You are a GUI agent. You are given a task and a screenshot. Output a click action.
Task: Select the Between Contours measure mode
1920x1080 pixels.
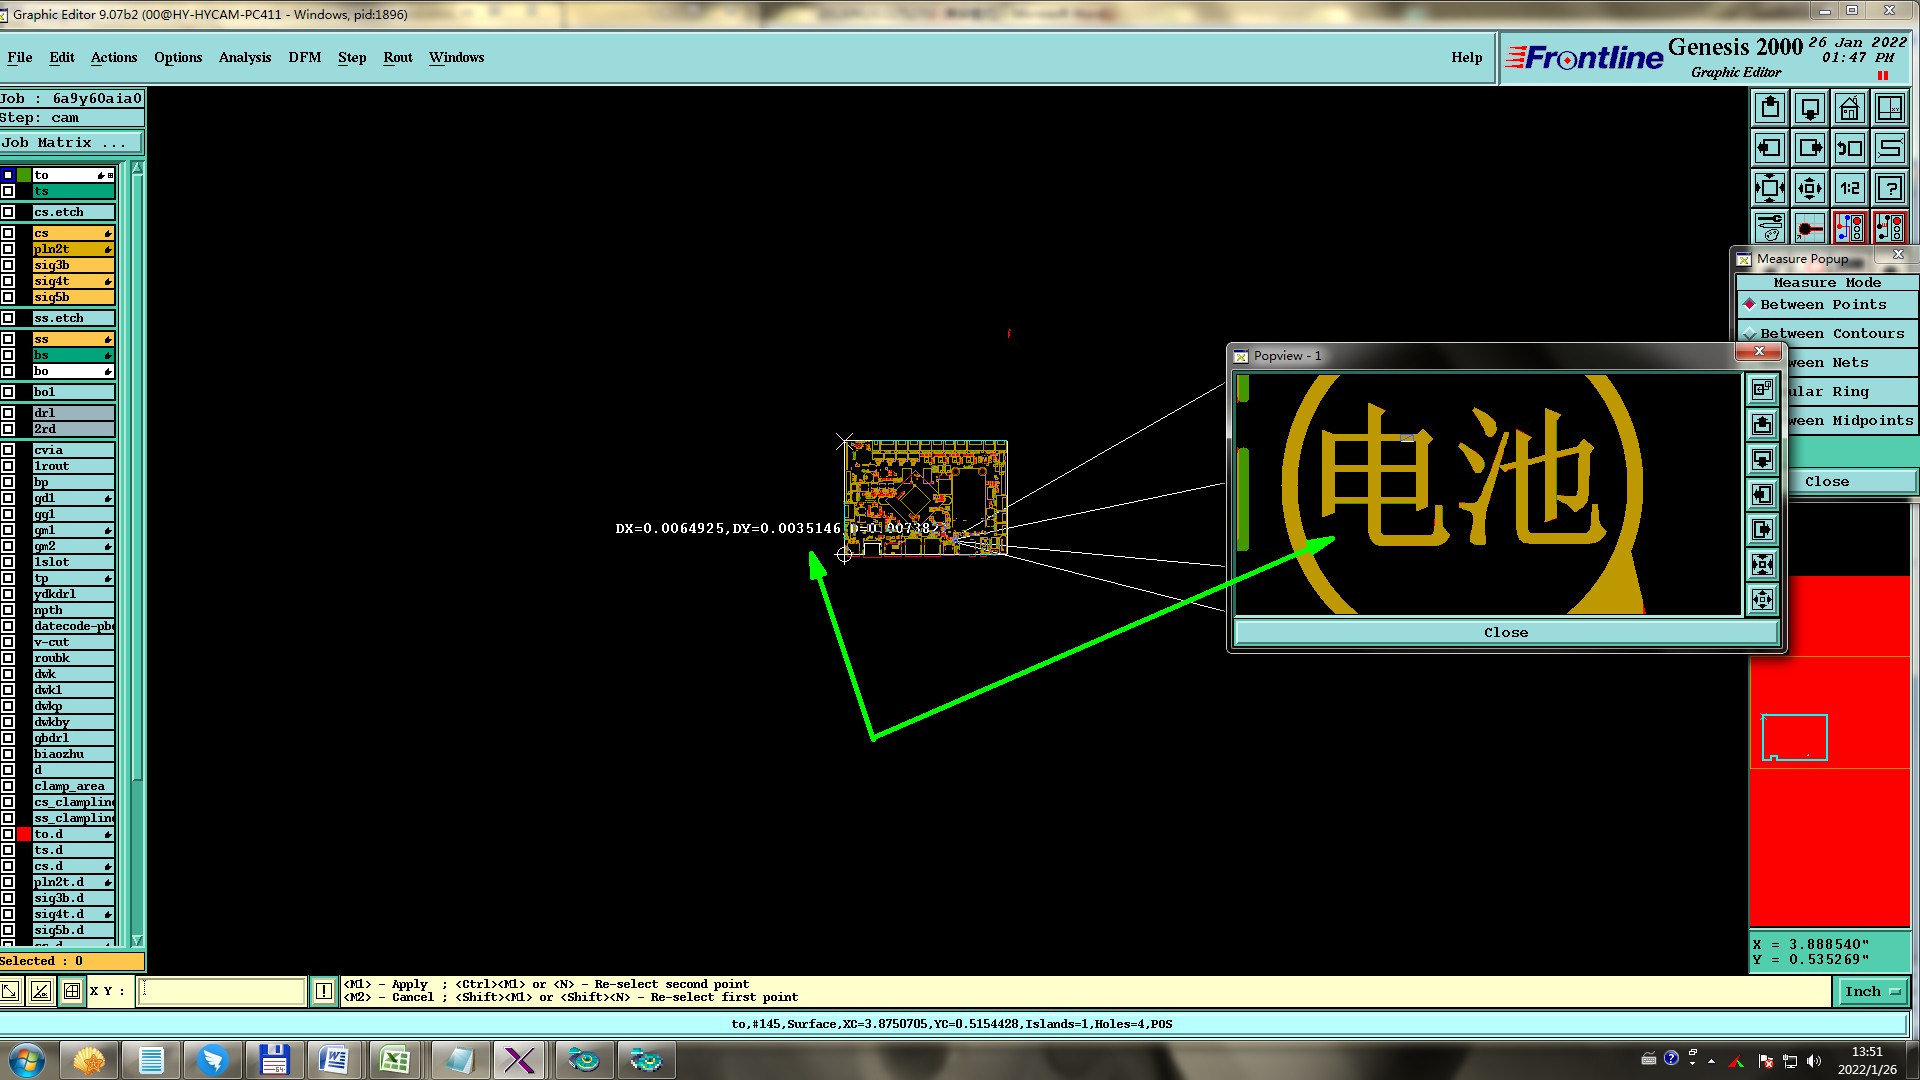coord(1830,334)
